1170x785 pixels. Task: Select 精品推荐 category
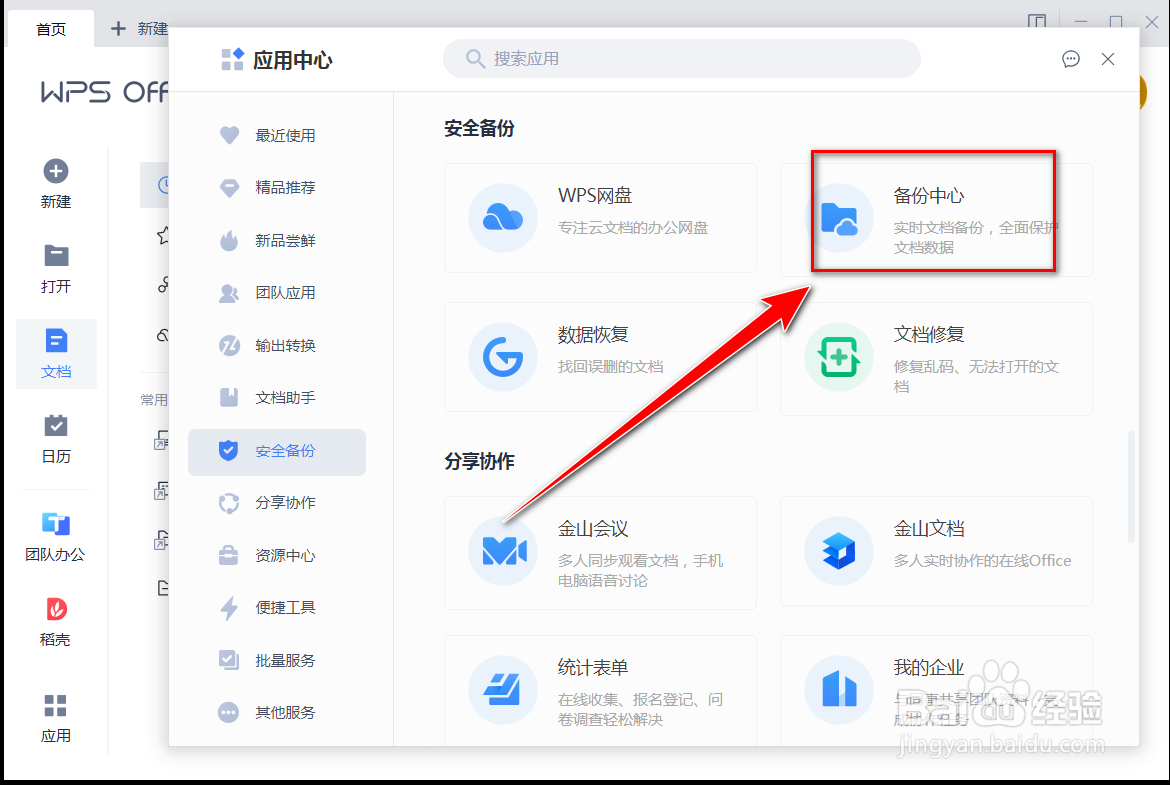277,187
